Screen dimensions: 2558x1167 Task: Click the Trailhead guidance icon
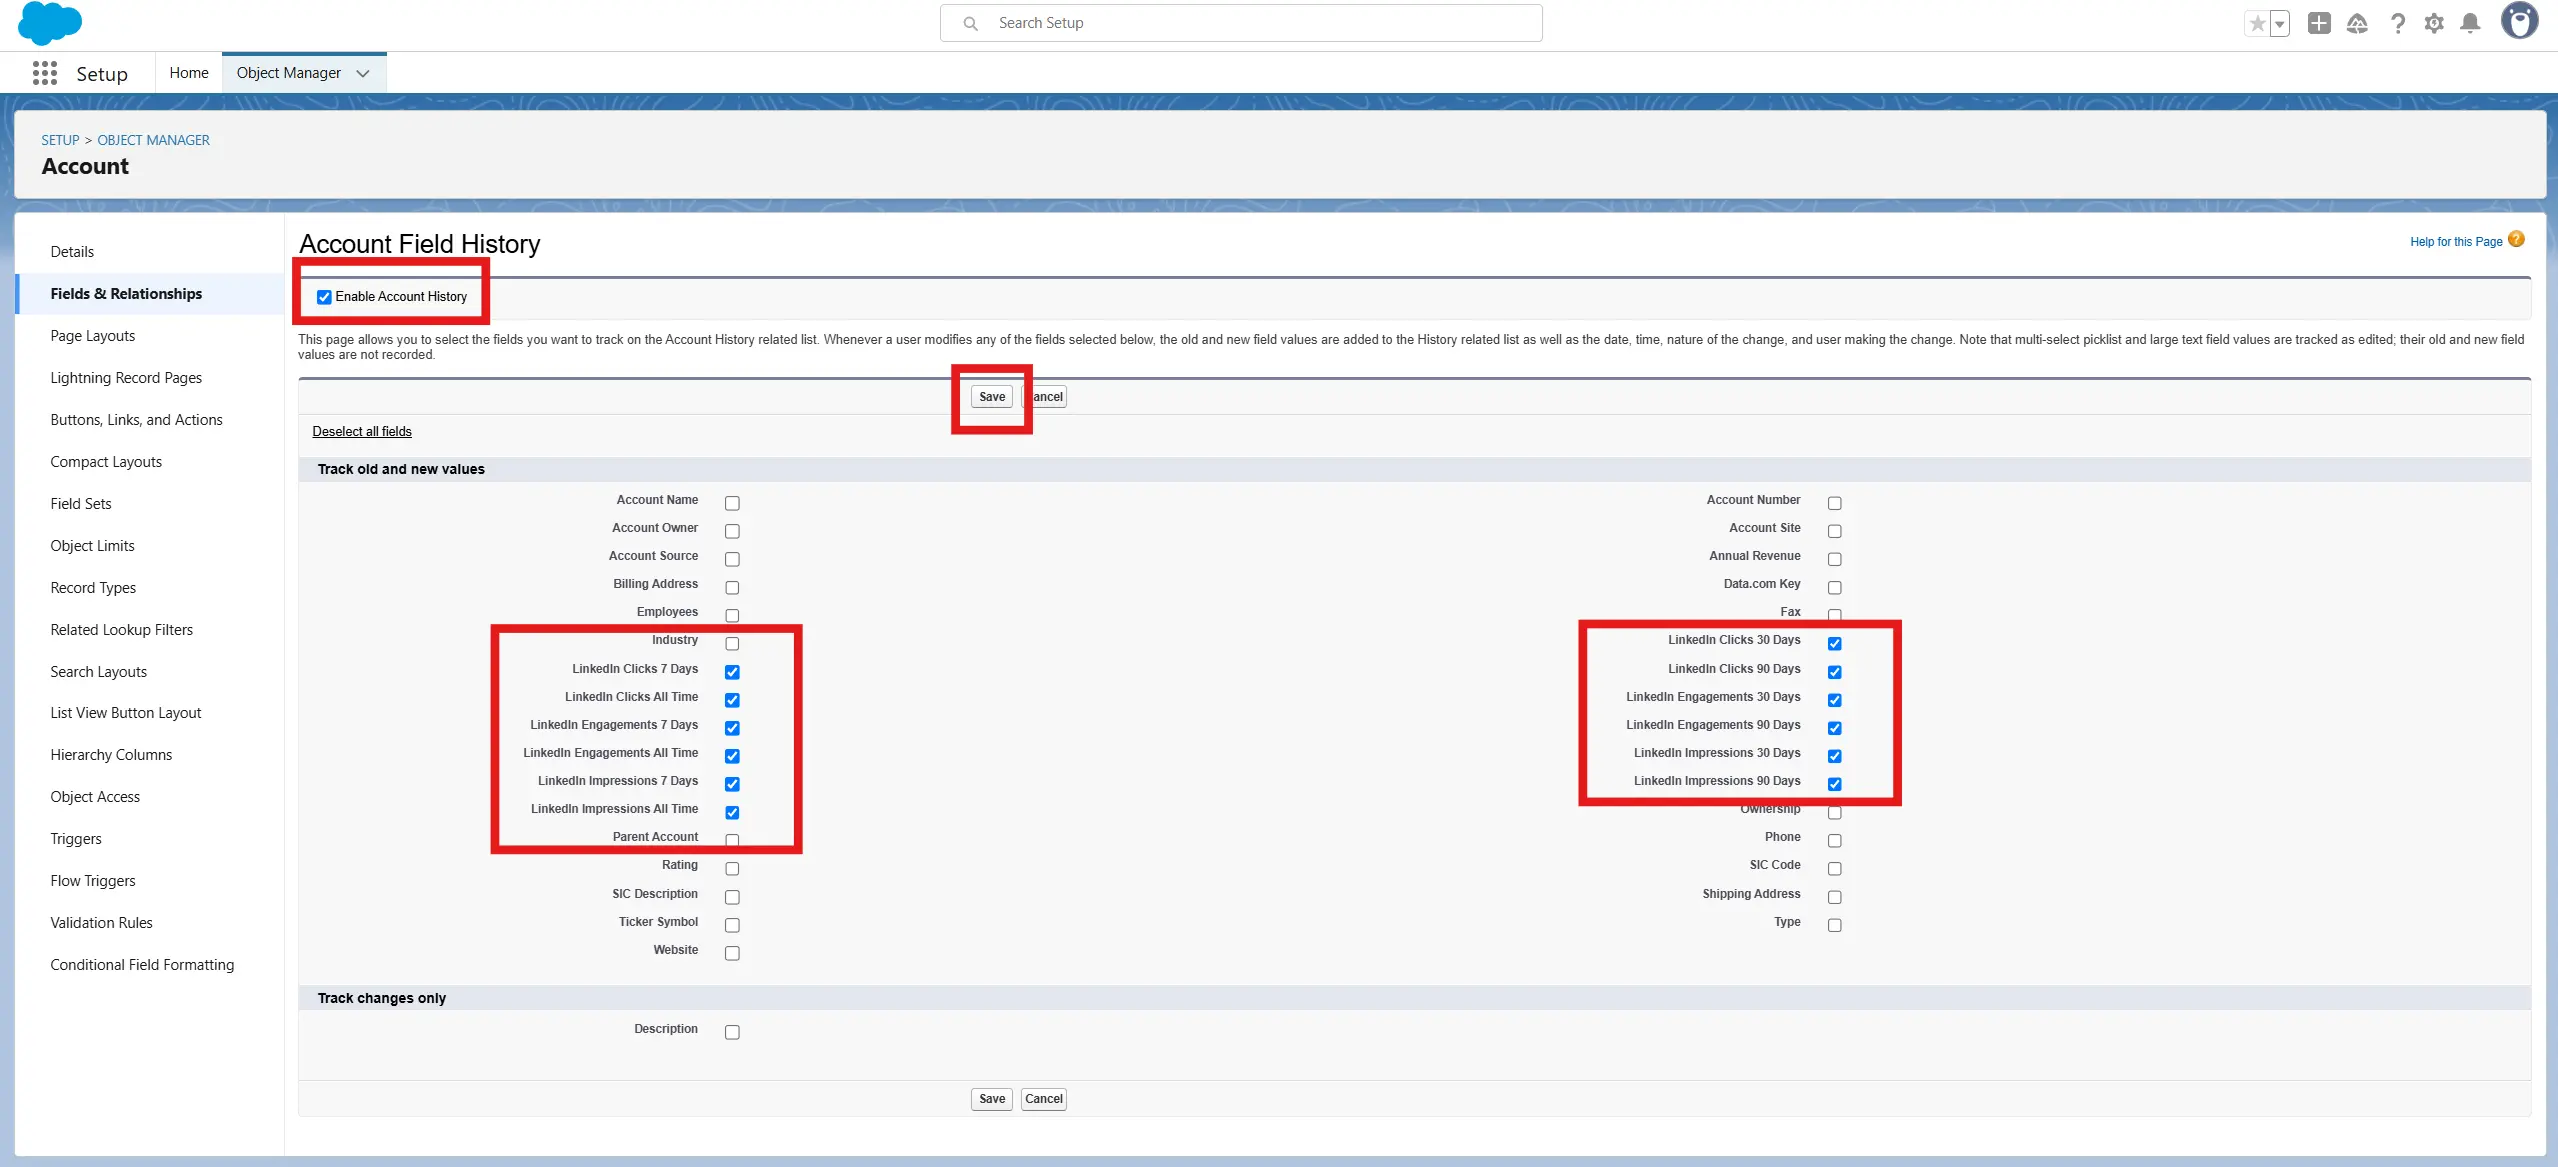(x=2357, y=23)
